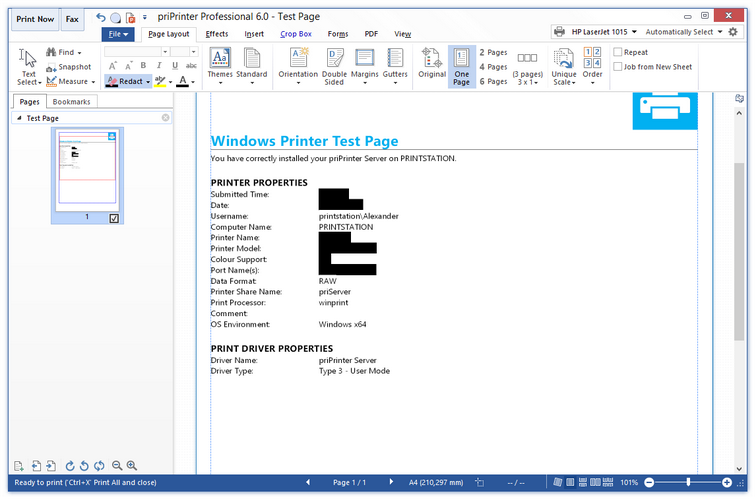This screenshot has width=755, height=499.
Task: Click the PowerPoint export icon in title bar
Action: tap(130, 18)
